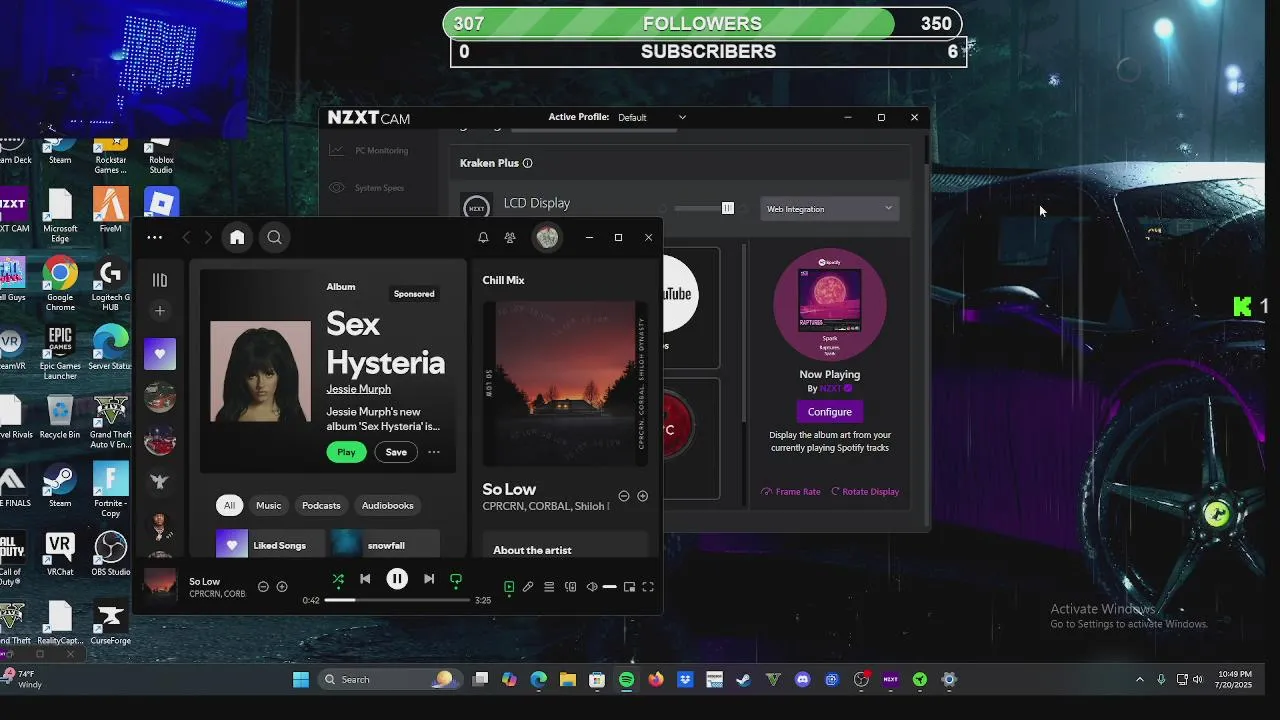Open more options for Sex Hysteria album
Viewport: 1280px width, 720px height.
(x=434, y=452)
